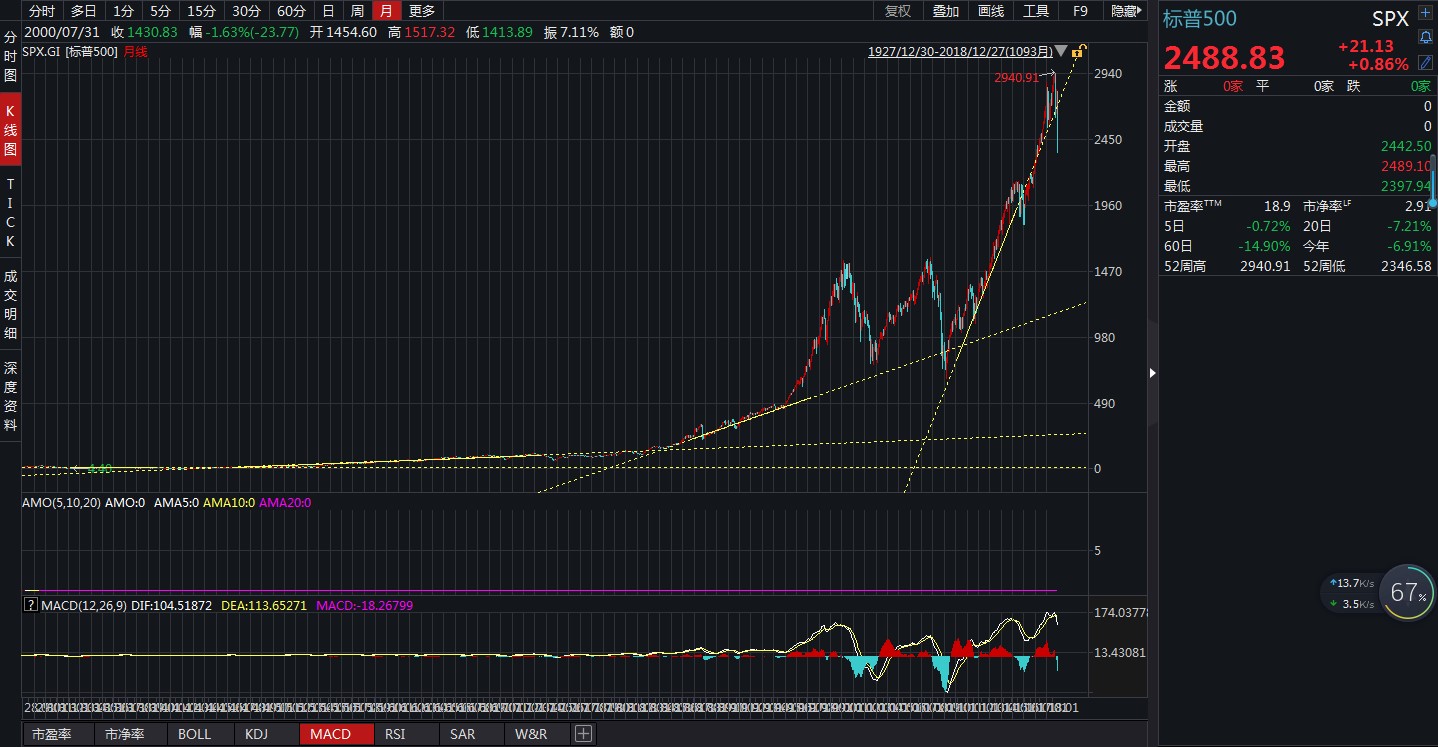Select the 5分 five-minute period
Image resolution: width=1438 pixels, height=747 pixels.
point(160,11)
